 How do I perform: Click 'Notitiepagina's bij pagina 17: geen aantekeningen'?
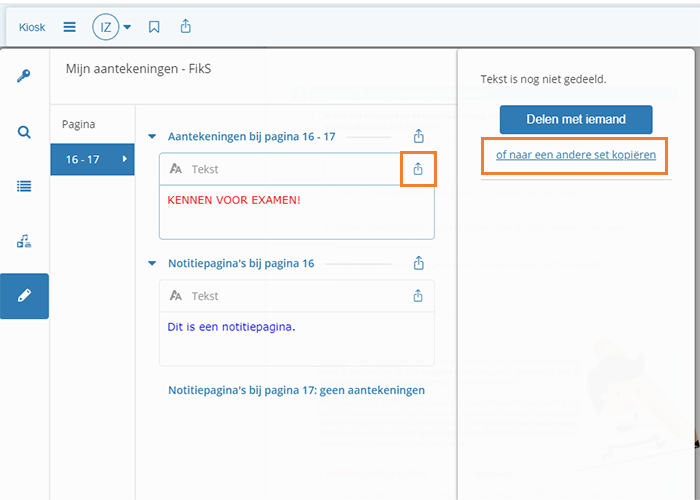[296, 390]
